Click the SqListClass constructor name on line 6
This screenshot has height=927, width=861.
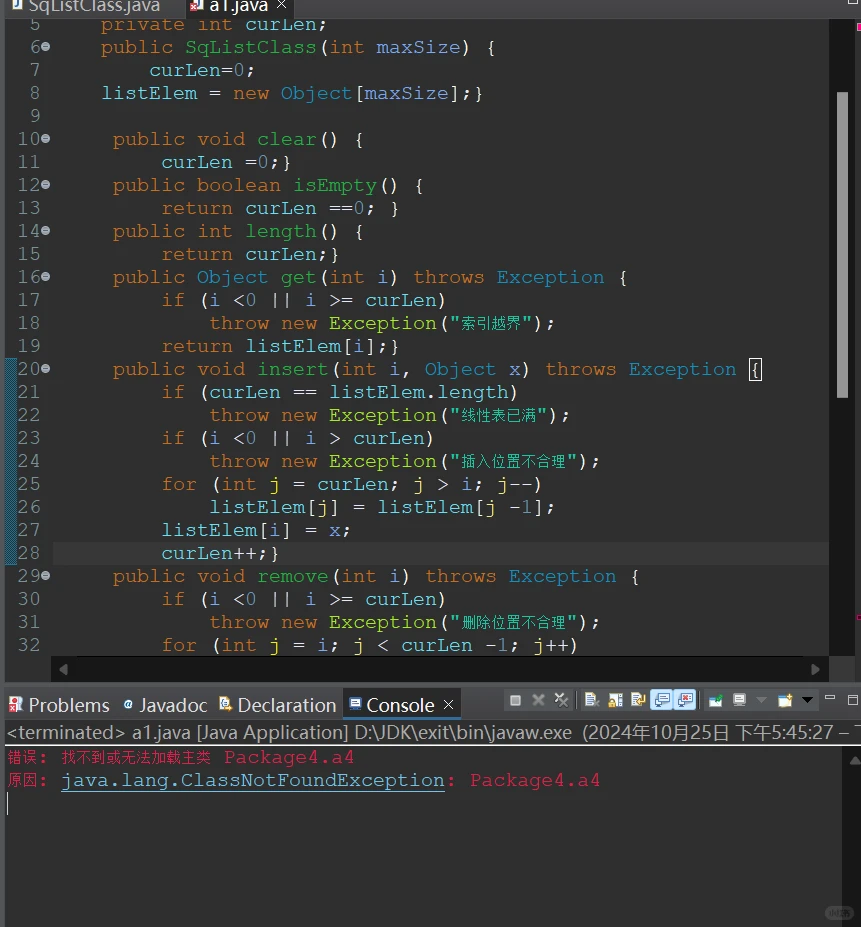[x=251, y=47]
